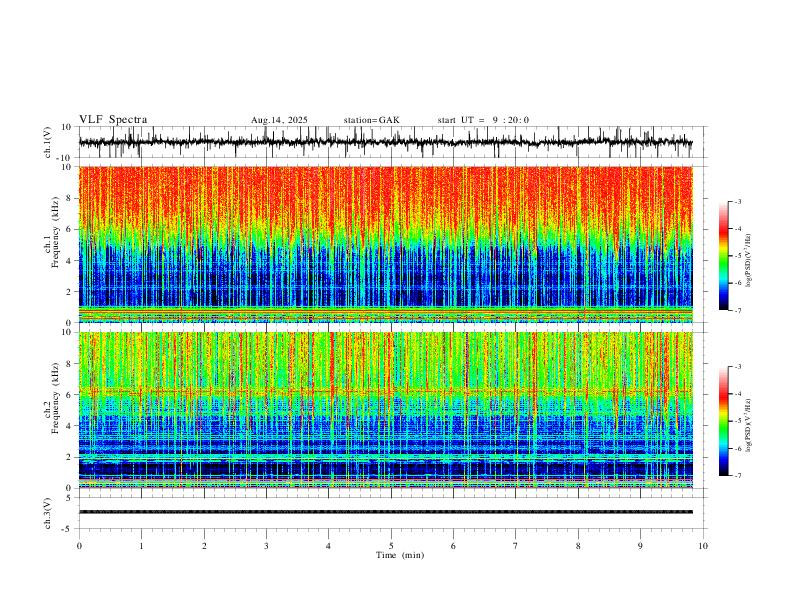Click the "-5" tick on ch.3(V) axis

pos(68,529)
